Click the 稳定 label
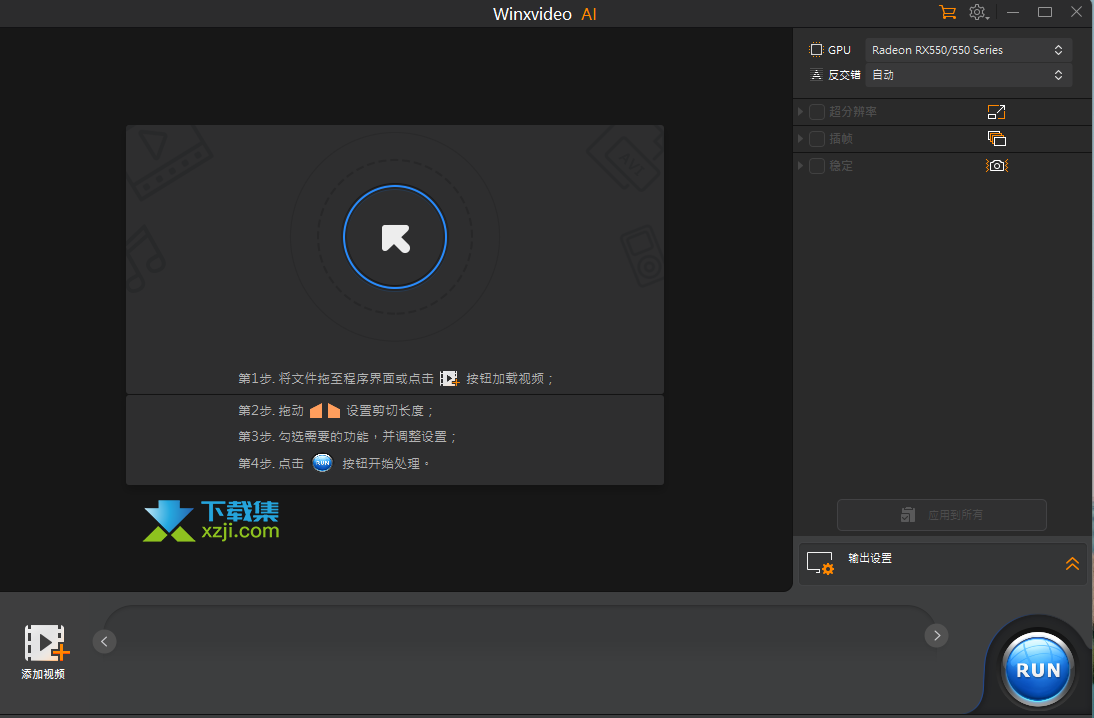Image resolution: width=1094 pixels, height=718 pixels. (x=841, y=166)
